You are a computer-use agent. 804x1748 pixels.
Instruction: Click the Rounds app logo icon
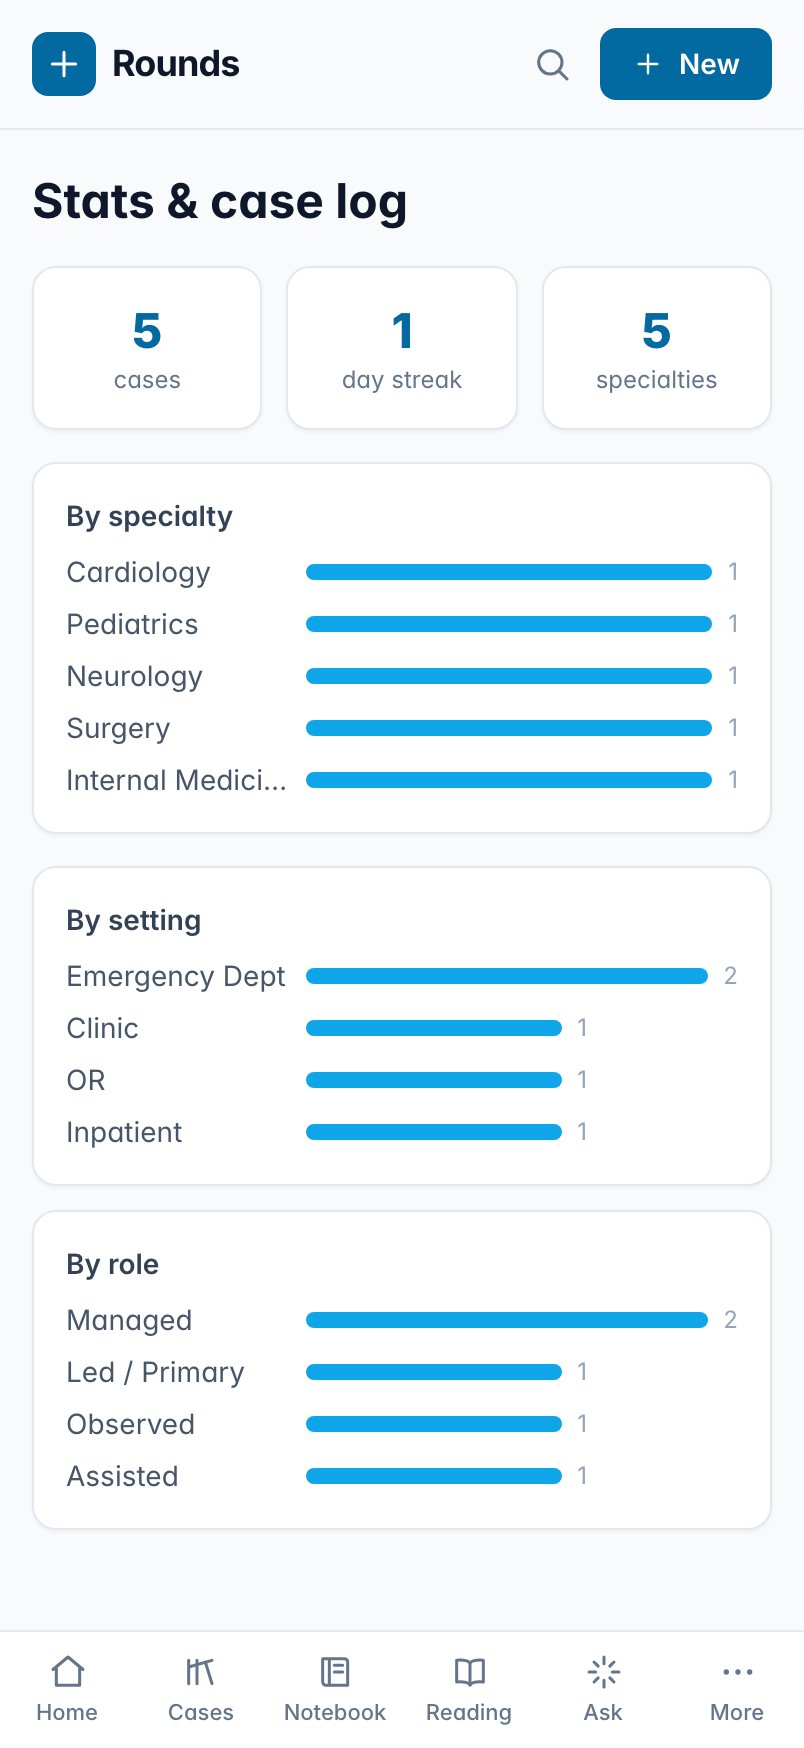tap(64, 64)
